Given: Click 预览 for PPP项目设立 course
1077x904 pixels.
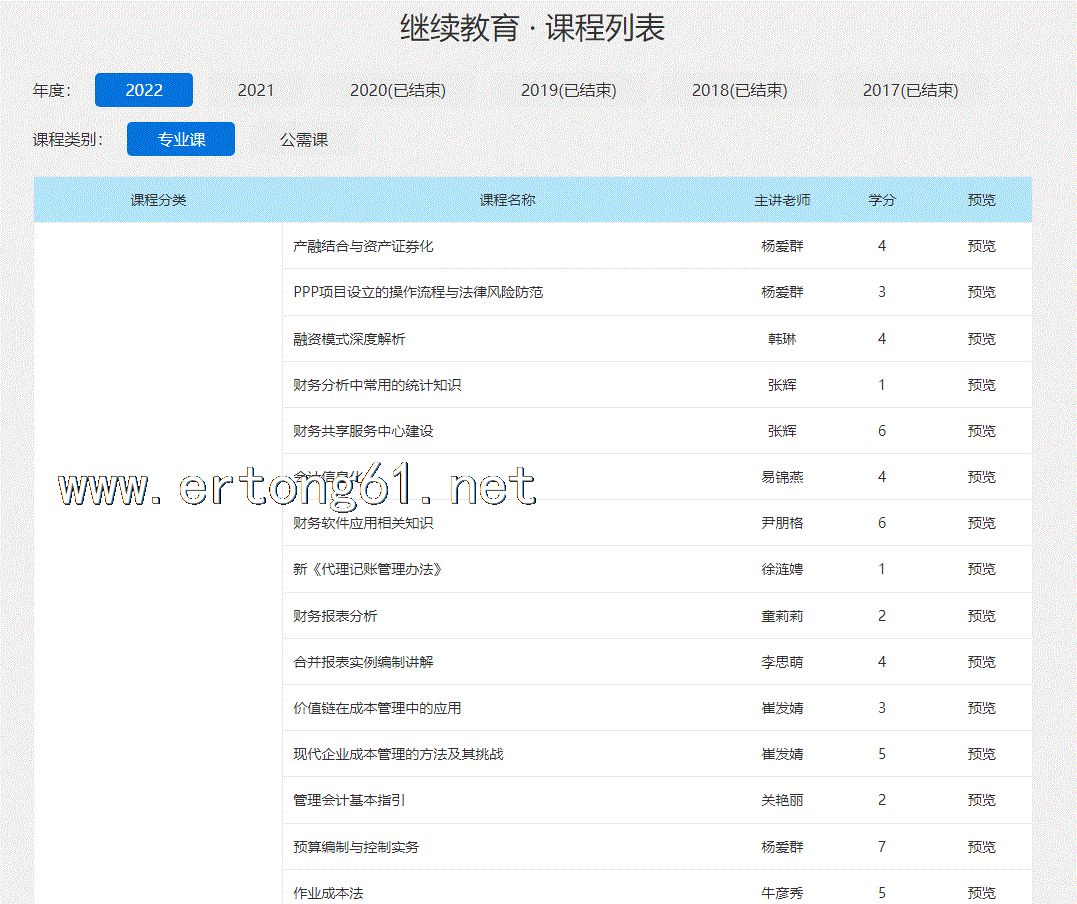Looking at the screenshot, I should coord(981,292).
